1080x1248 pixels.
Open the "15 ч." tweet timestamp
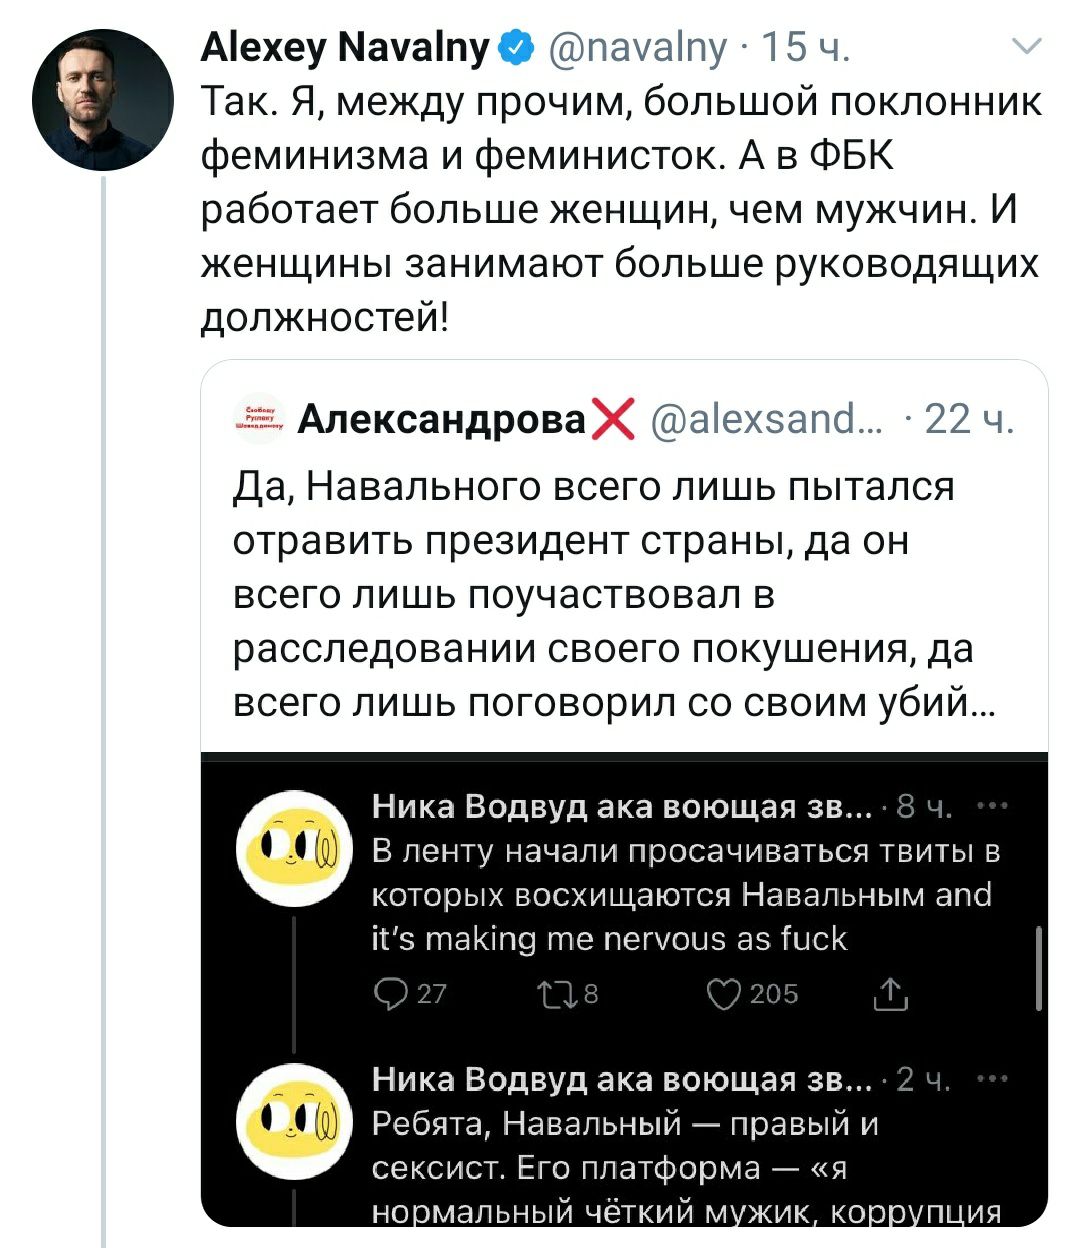[806, 47]
